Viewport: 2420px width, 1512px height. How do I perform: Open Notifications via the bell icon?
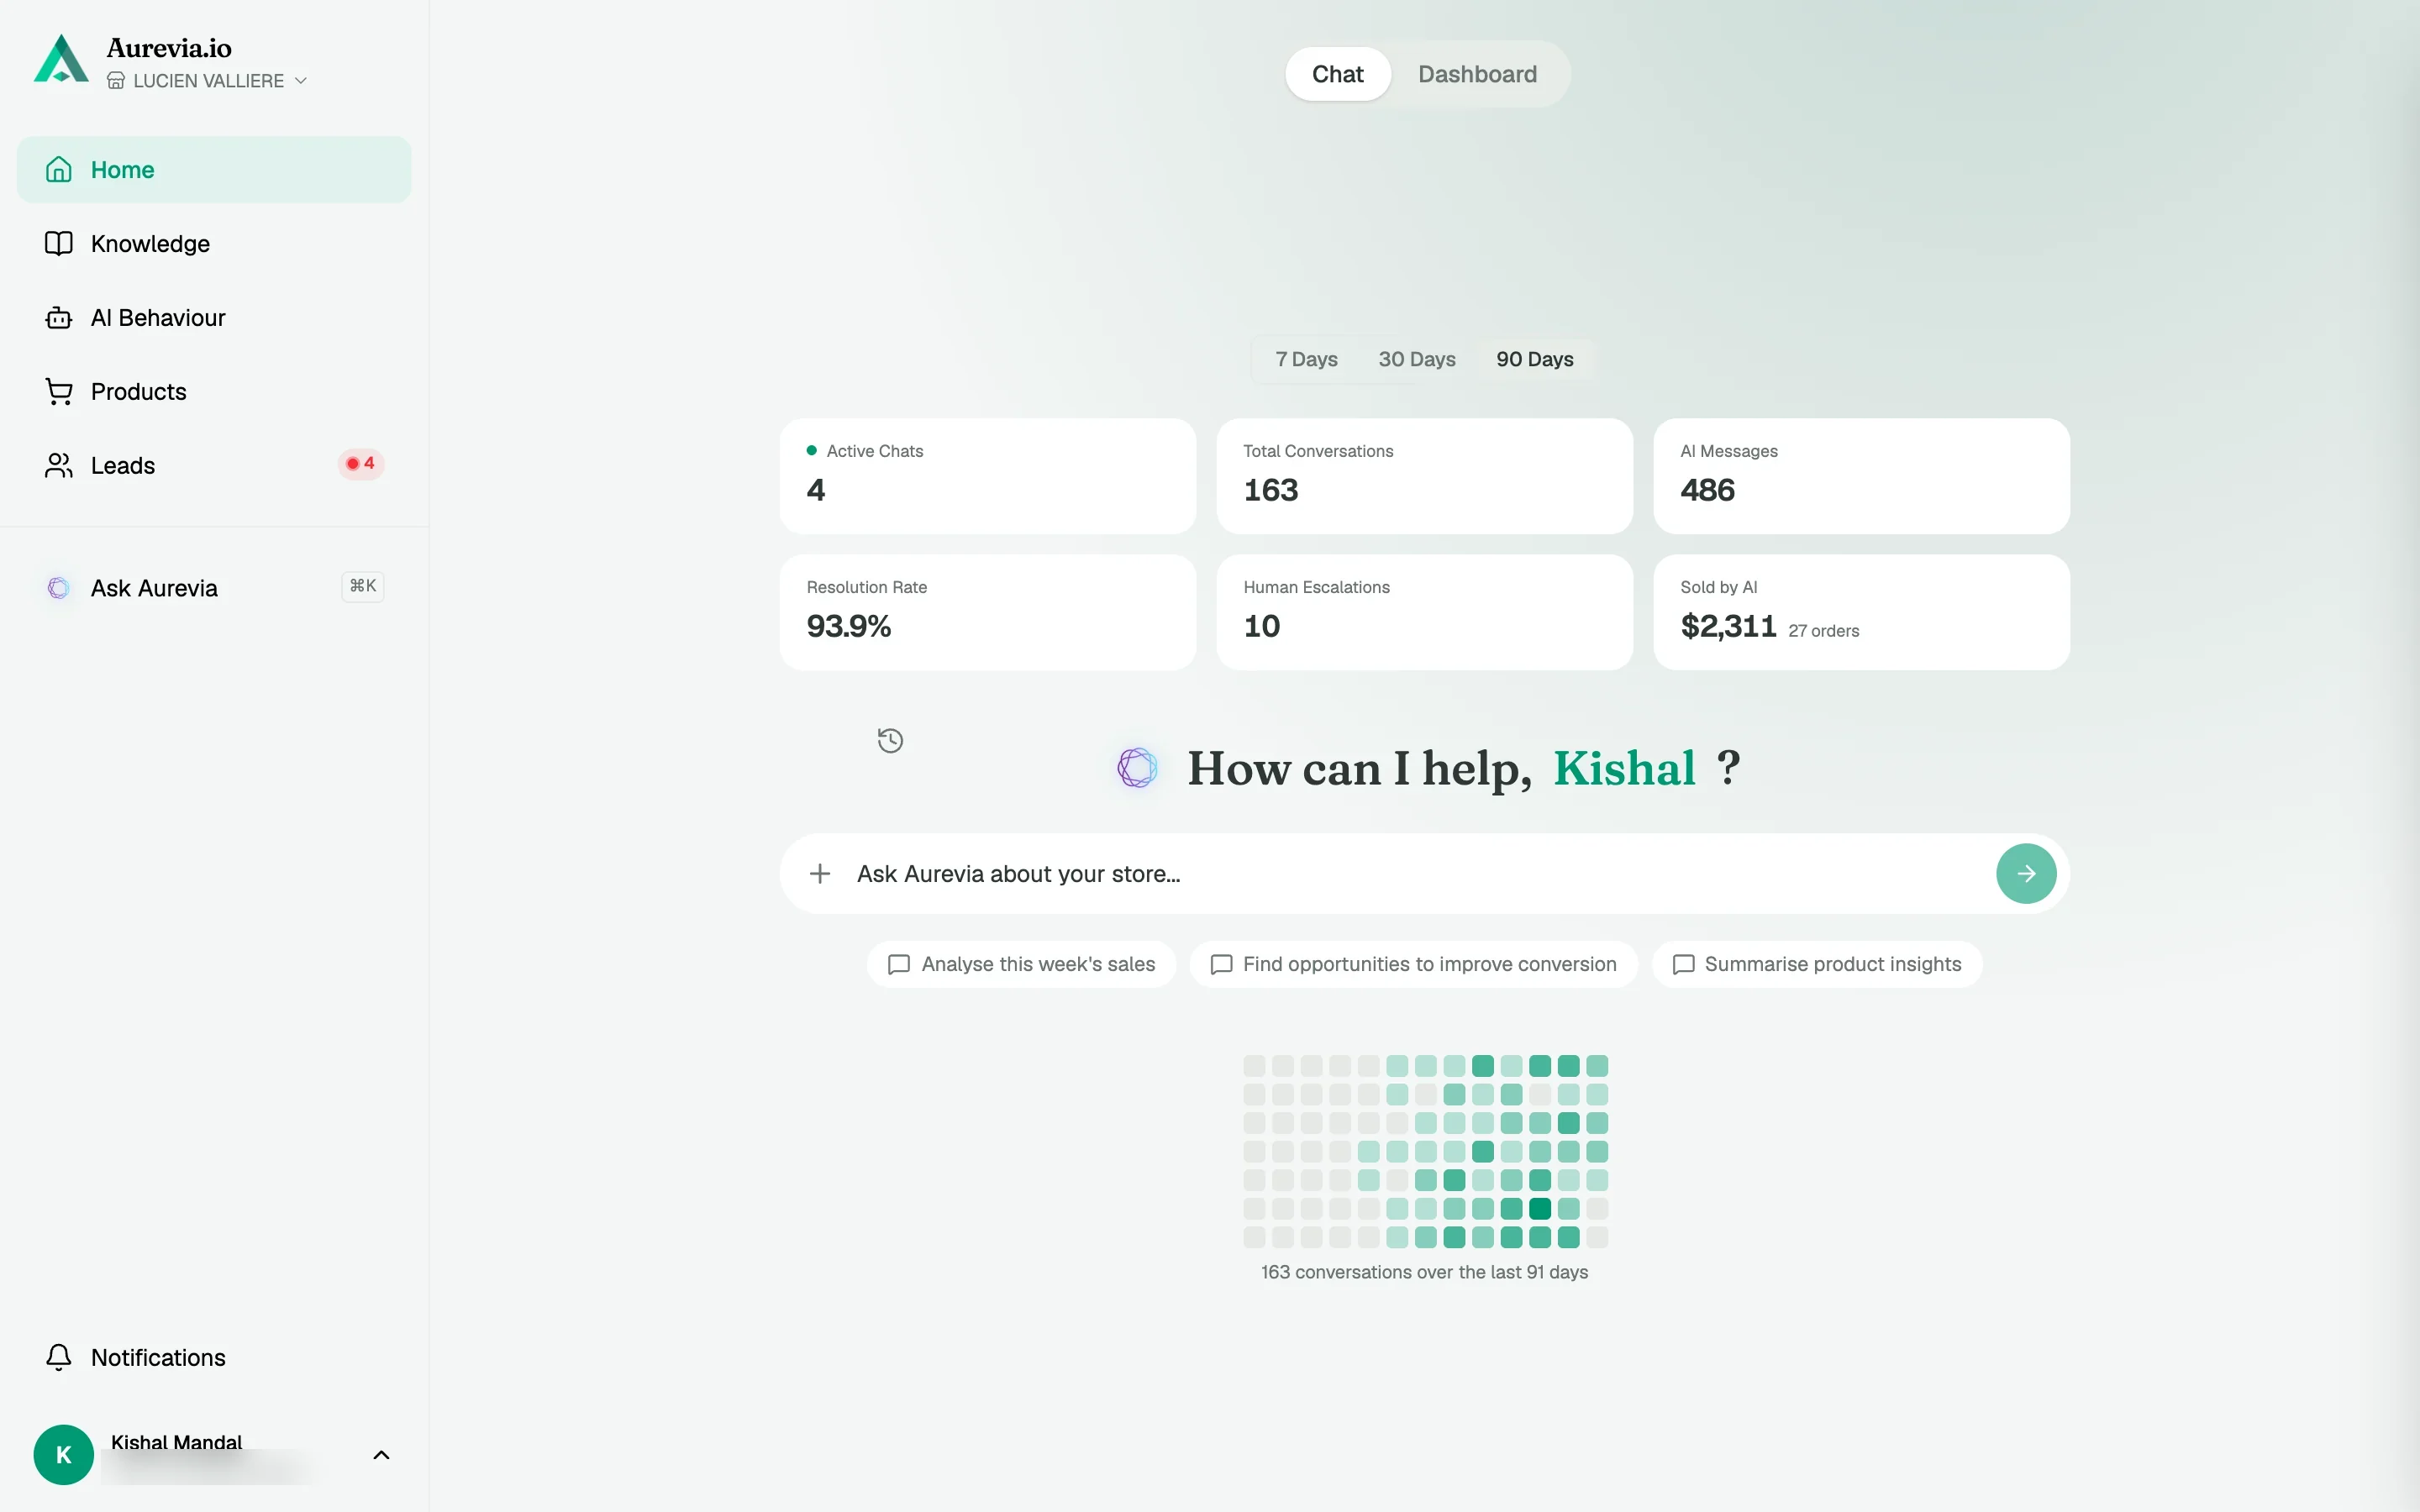59,1357
